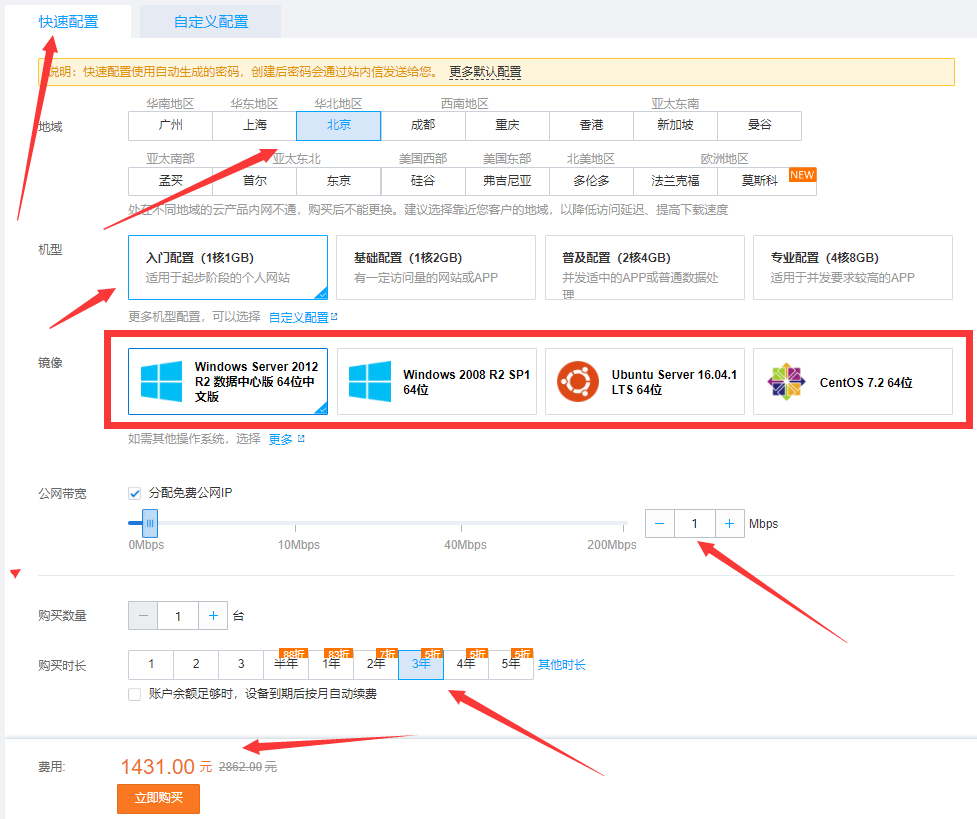977x819 pixels.
Task: Toggle the 分配免费公网IP checkbox
Action: 135,494
